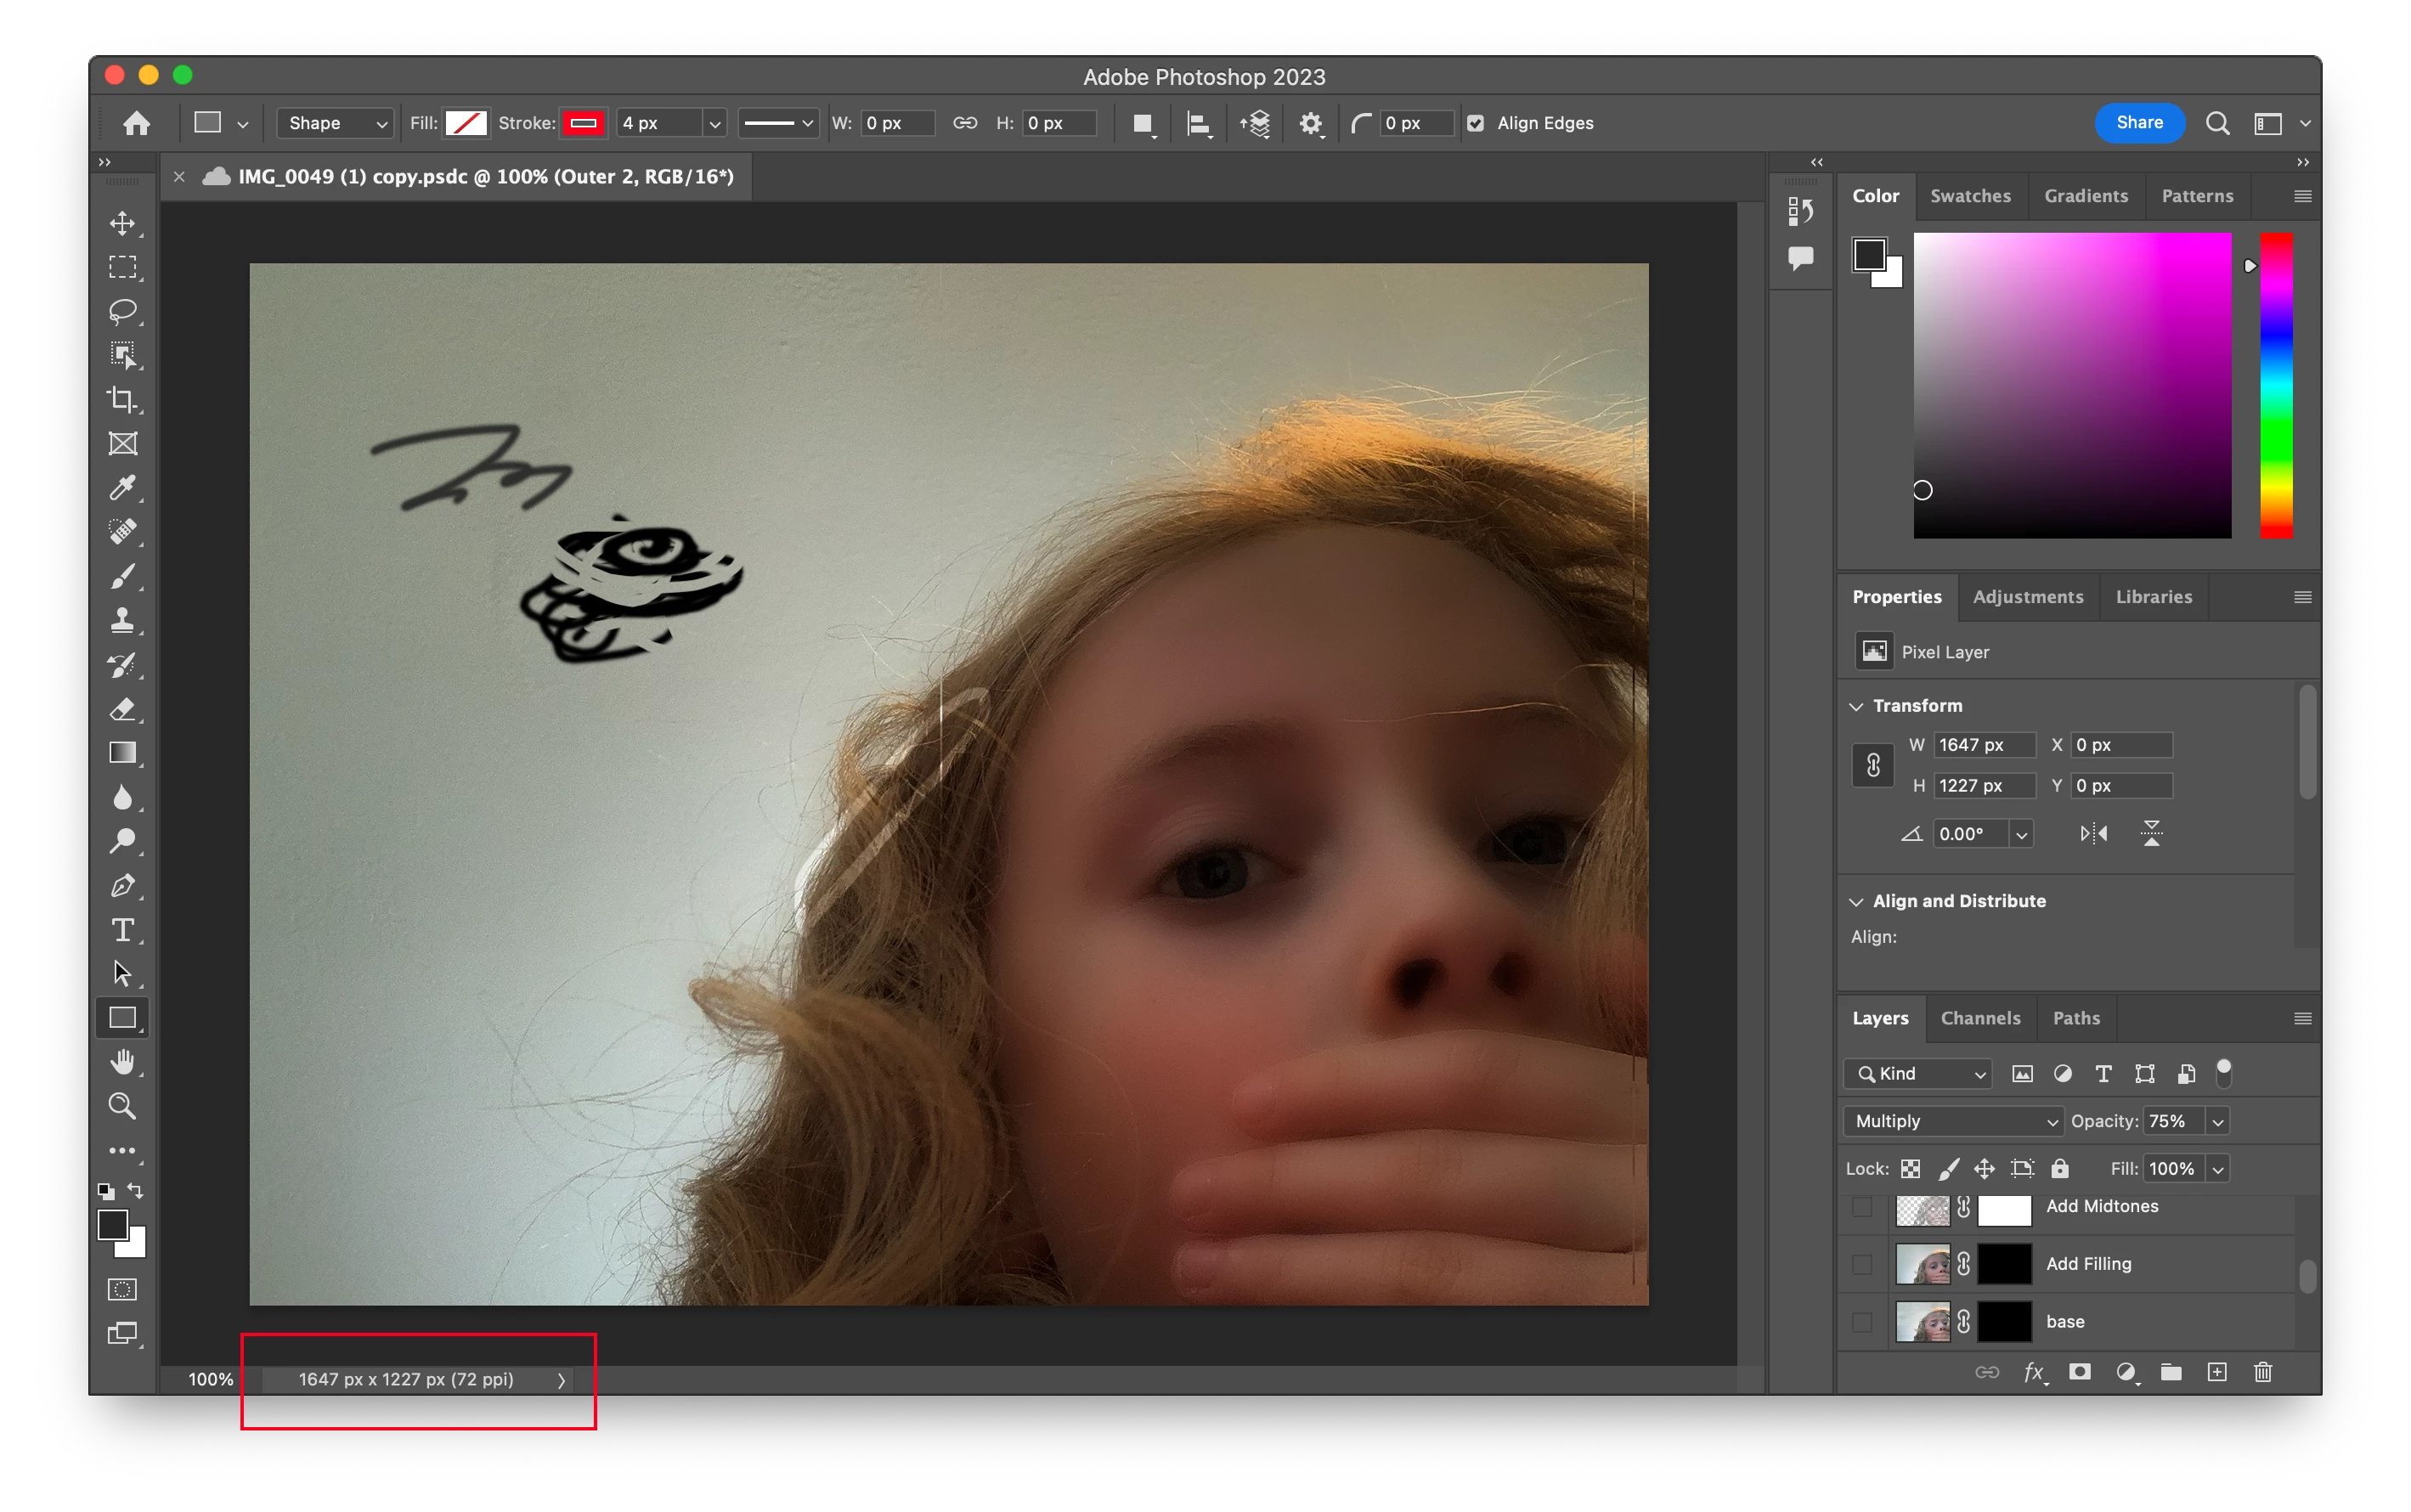Uncheck the Align Edges checkbox

tap(1475, 123)
